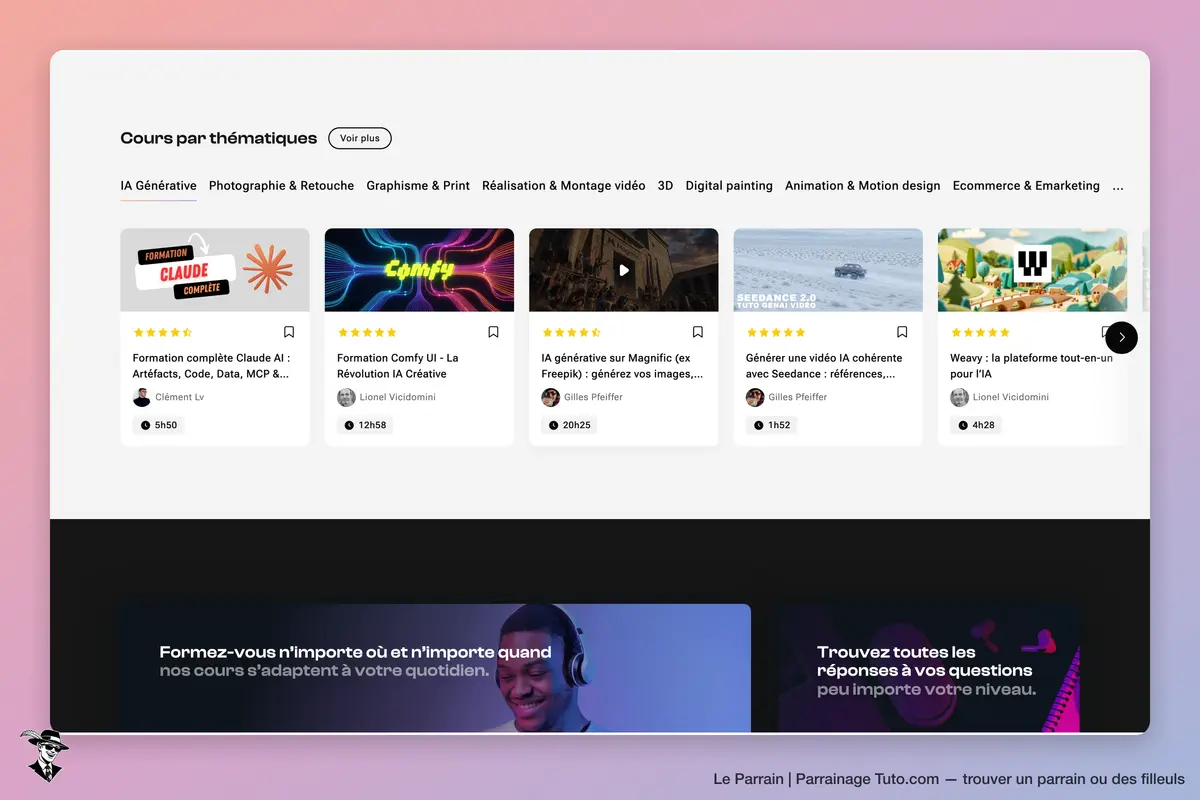Click the star rating on the Seedance card
1200x800 pixels.
click(776, 332)
